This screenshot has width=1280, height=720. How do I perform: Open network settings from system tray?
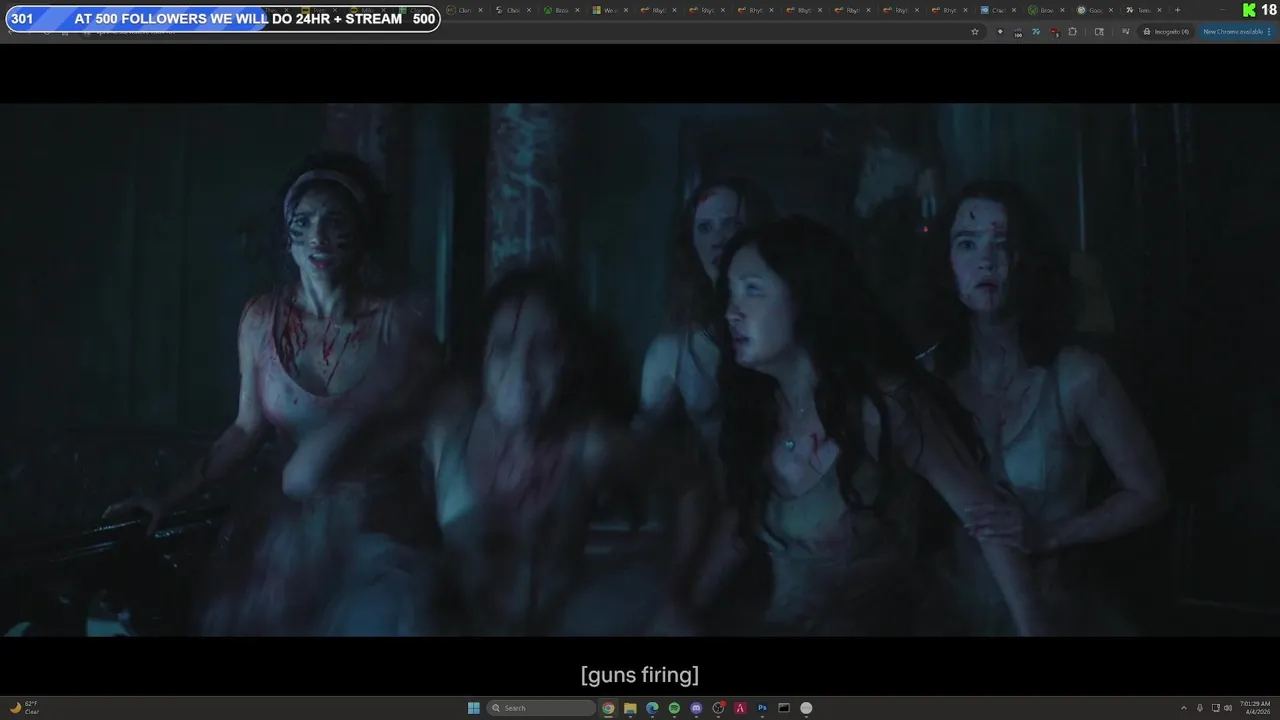coord(1215,708)
